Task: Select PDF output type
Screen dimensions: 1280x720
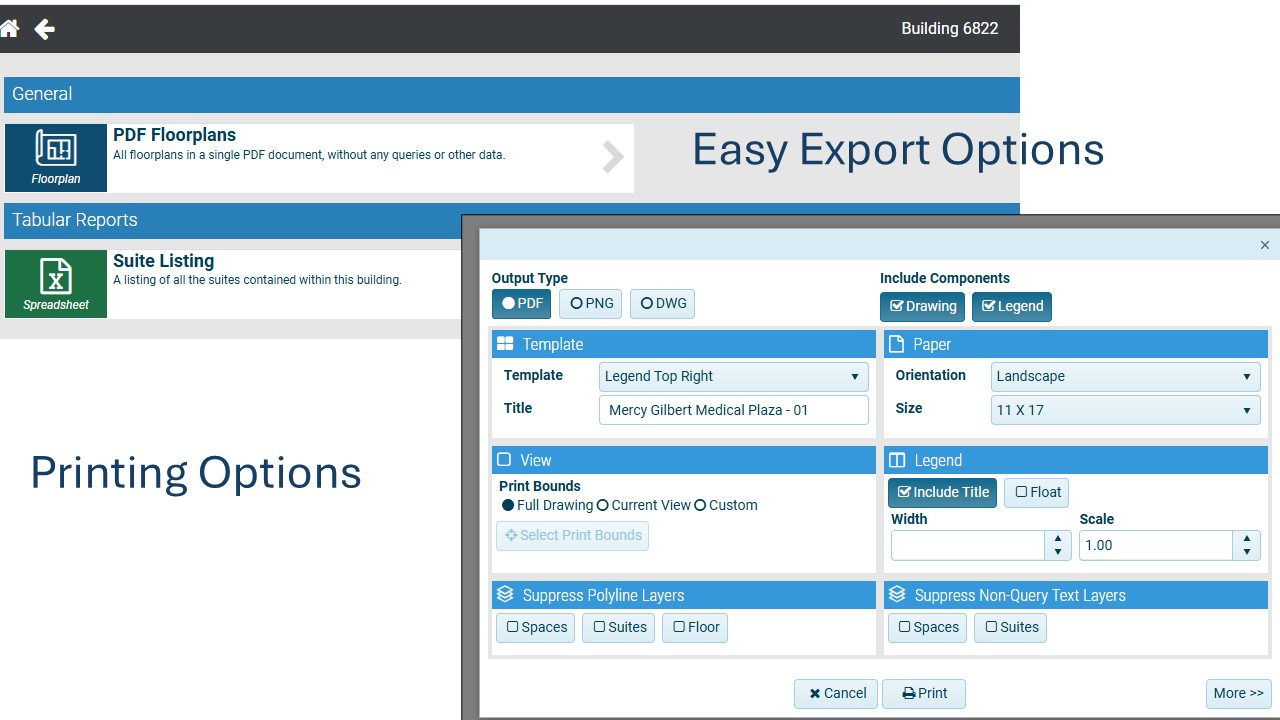Action: point(521,304)
